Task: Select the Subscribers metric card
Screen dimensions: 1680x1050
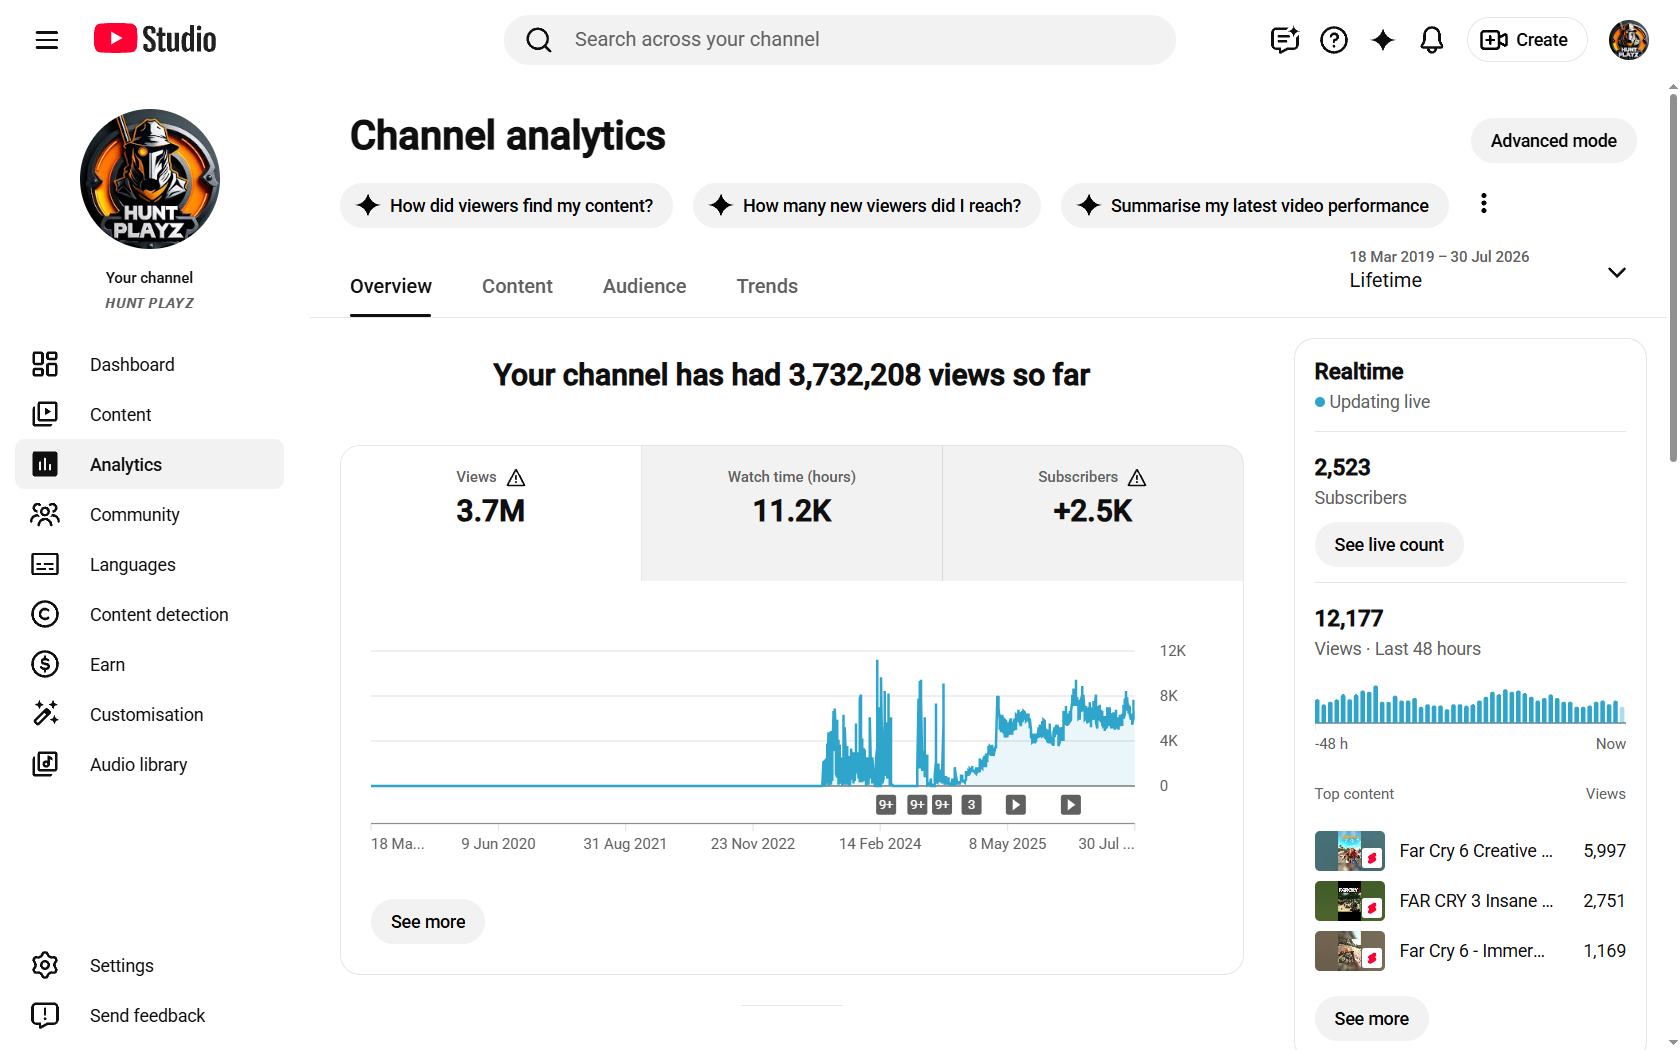Action: 1093,513
